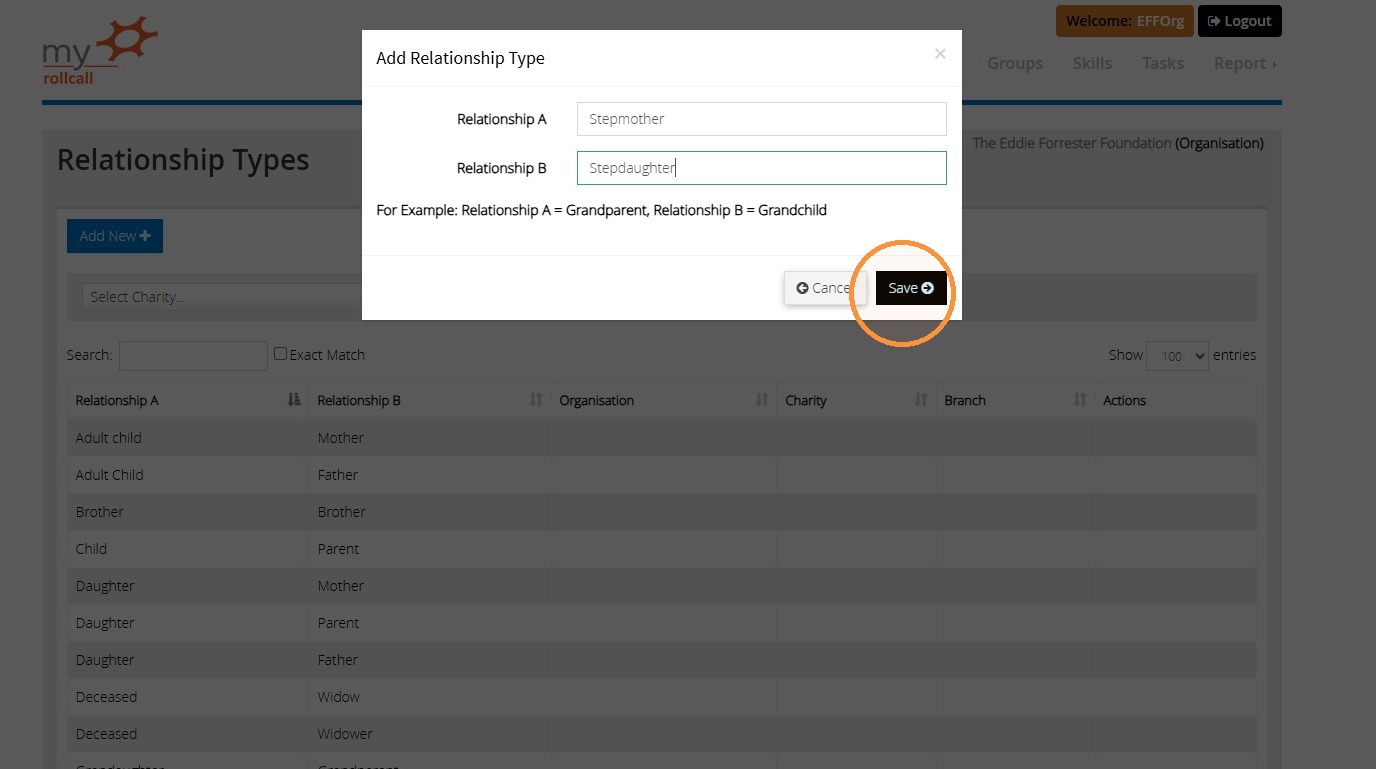Sort table by Relationship B column
This screenshot has height=769, width=1376.
click(430, 400)
